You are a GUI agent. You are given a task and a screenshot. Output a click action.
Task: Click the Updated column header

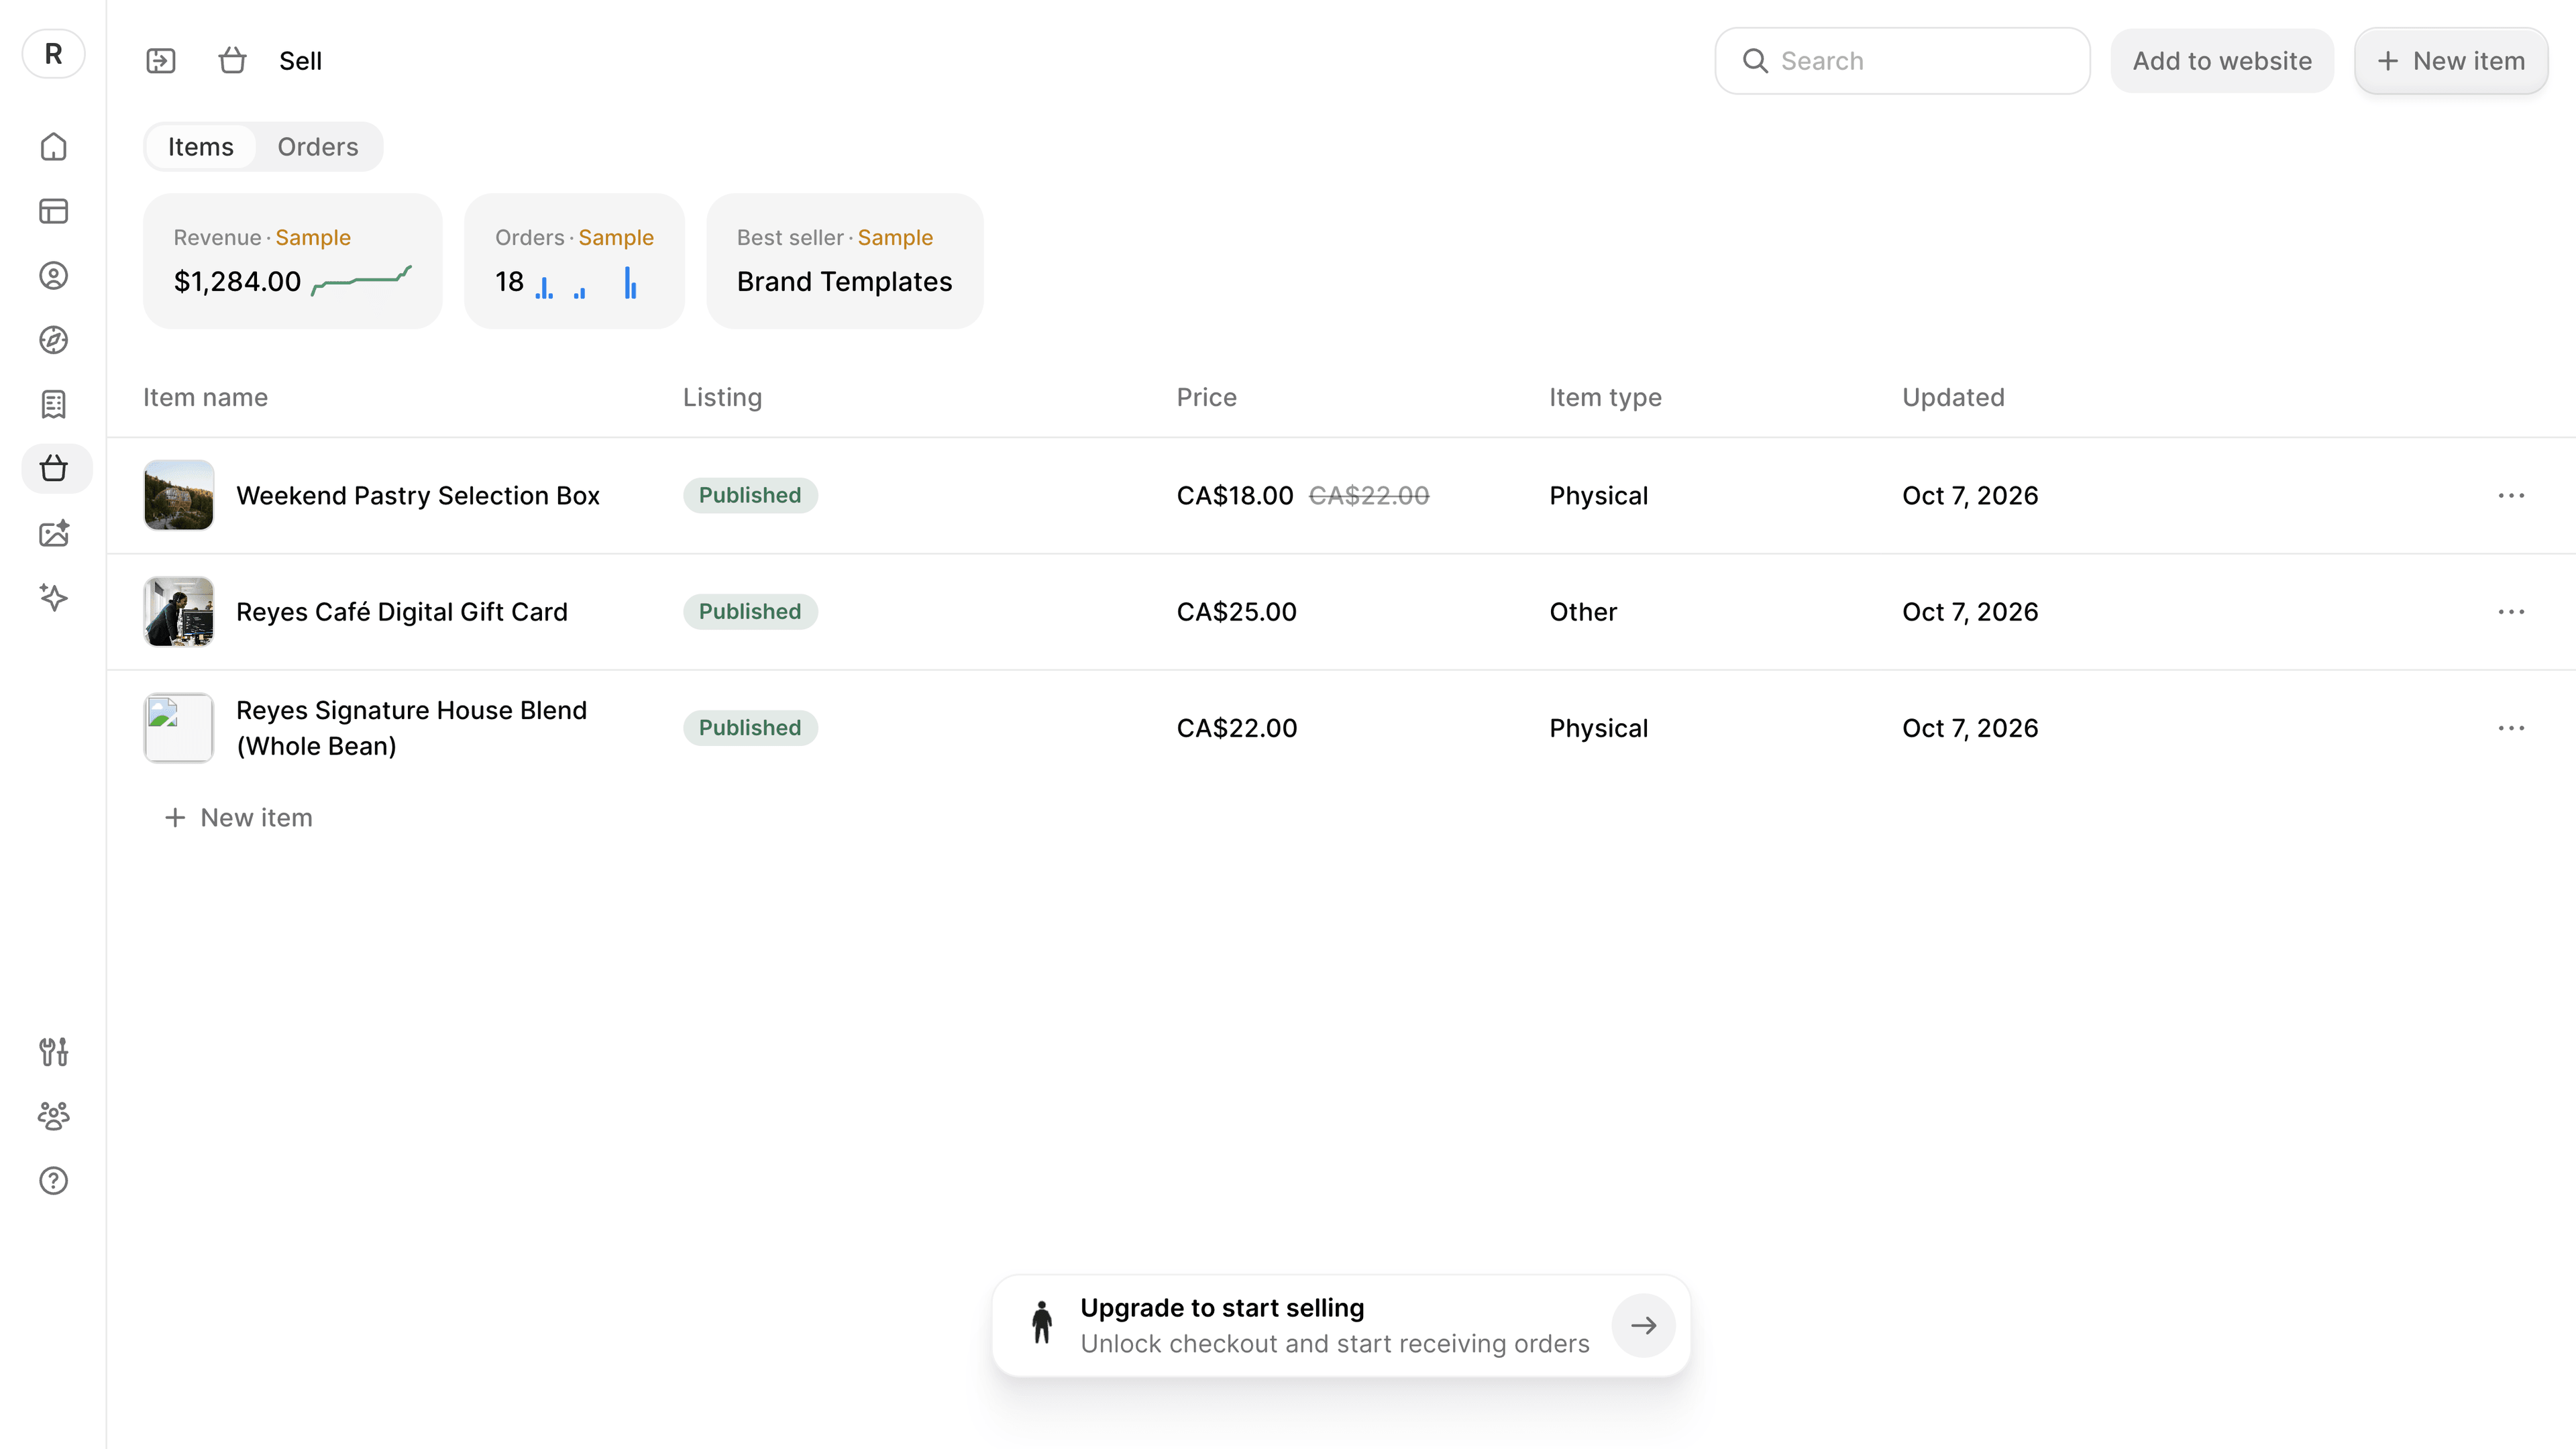1953,398
